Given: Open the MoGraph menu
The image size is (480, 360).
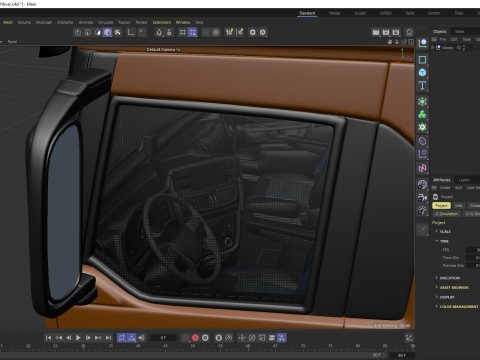Looking at the screenshot, I should [x=44, y=22].
